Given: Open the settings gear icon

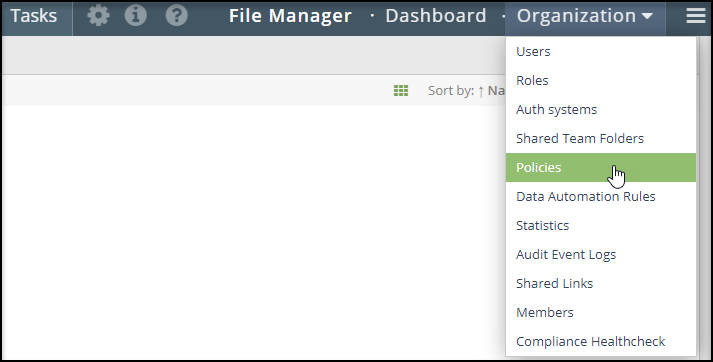Looking at the screenshot, I should (x=98, y=16).
